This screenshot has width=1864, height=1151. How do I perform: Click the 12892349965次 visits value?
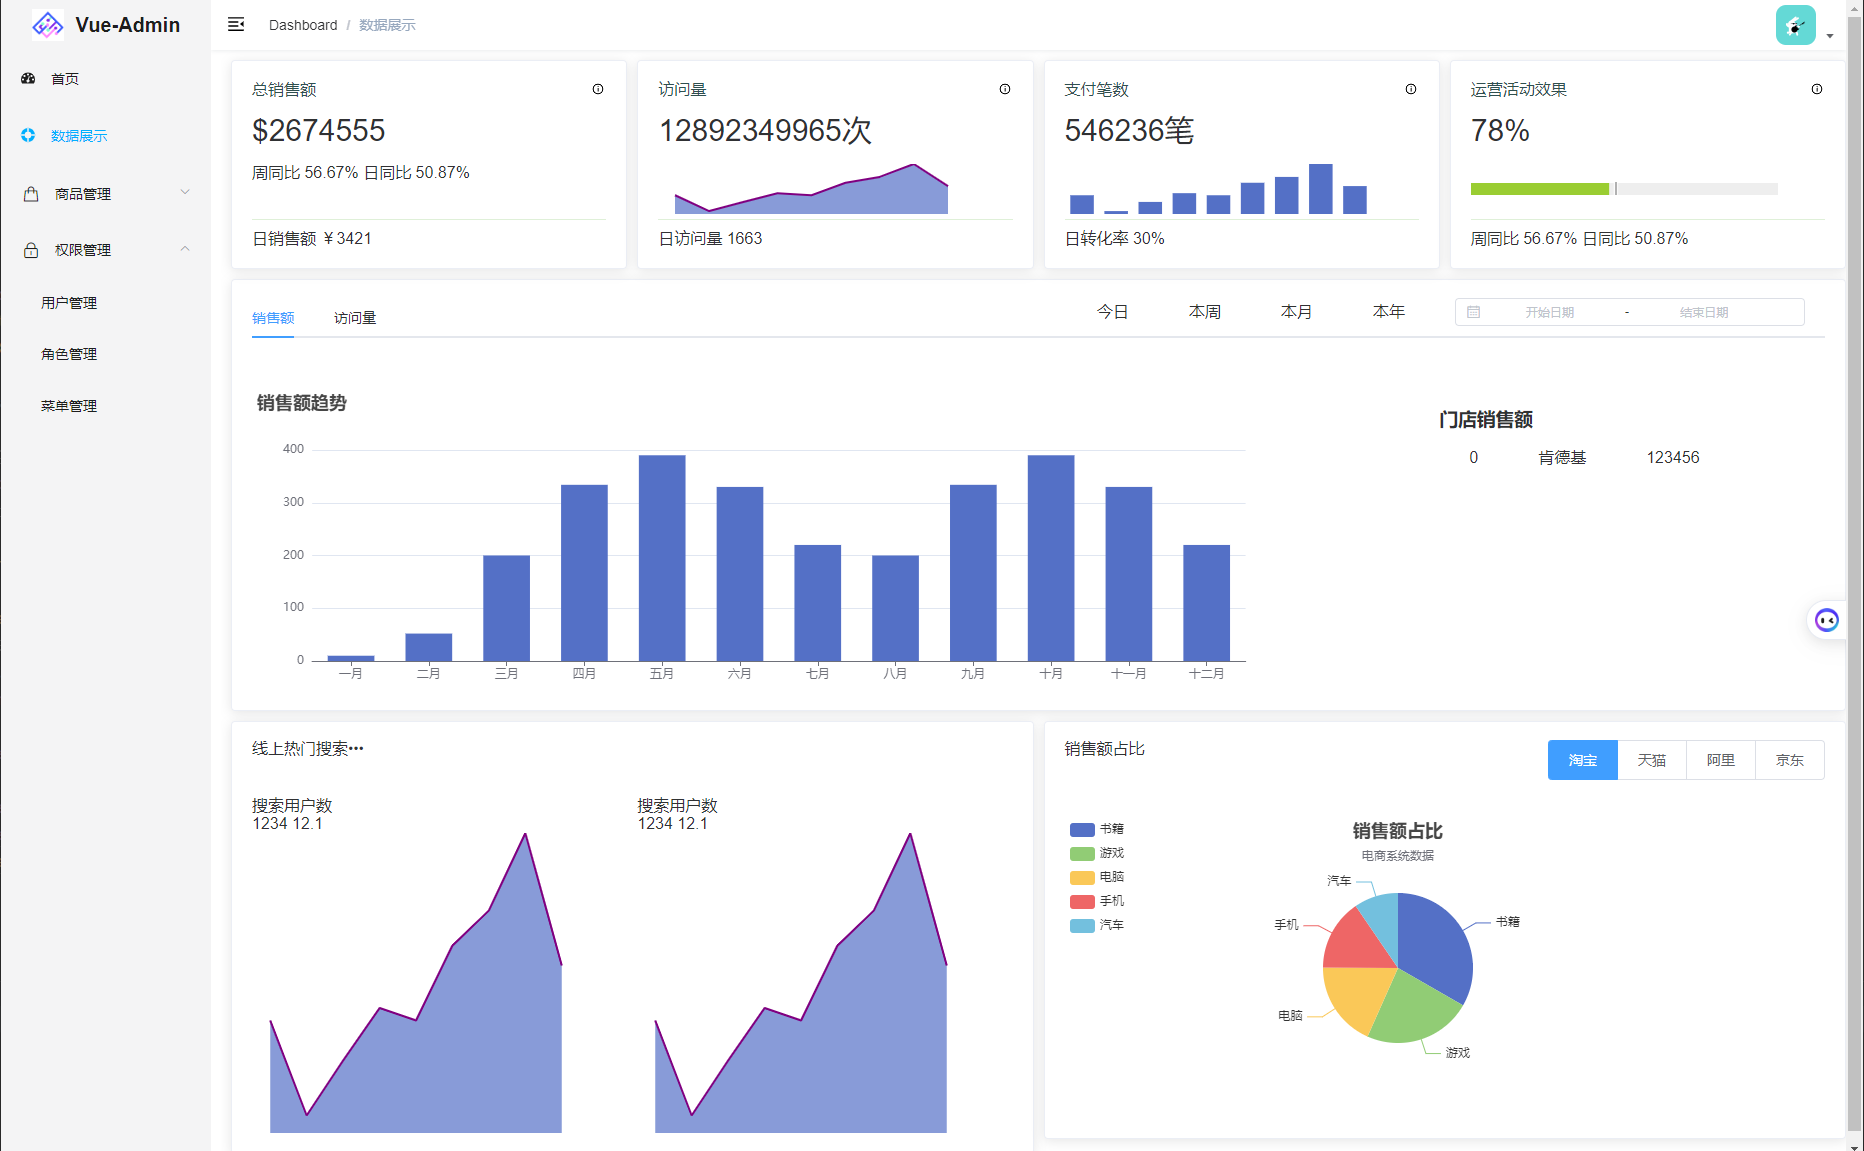(x=765, y=130)
